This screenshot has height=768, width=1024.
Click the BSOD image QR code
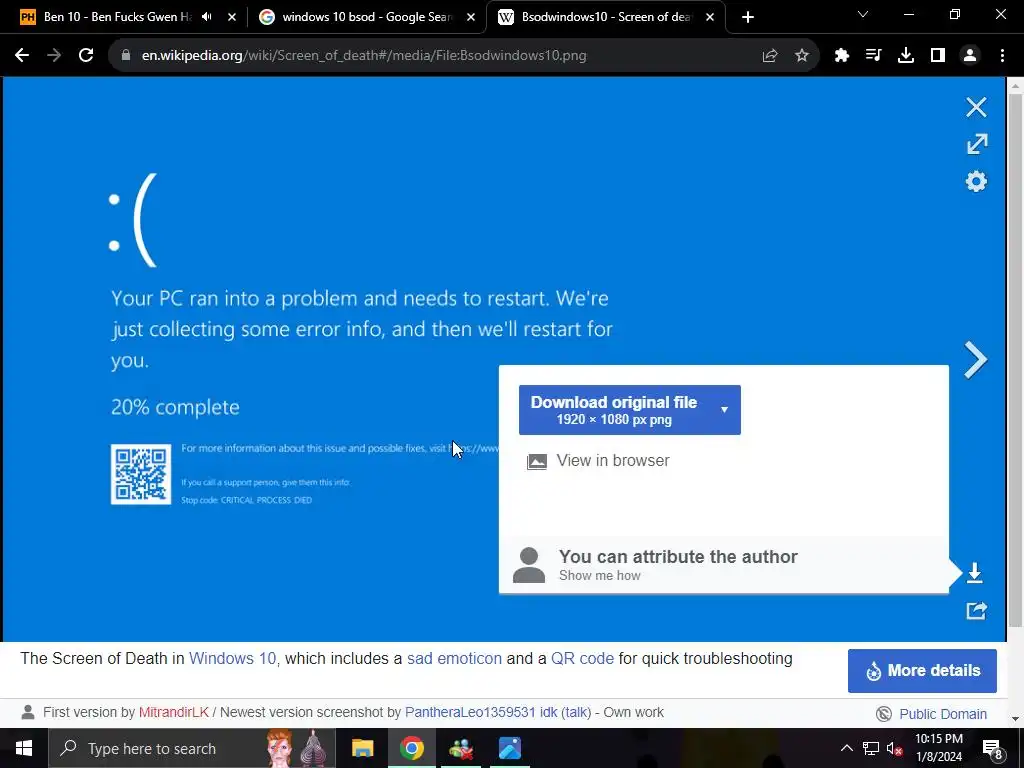coord(140,474)
